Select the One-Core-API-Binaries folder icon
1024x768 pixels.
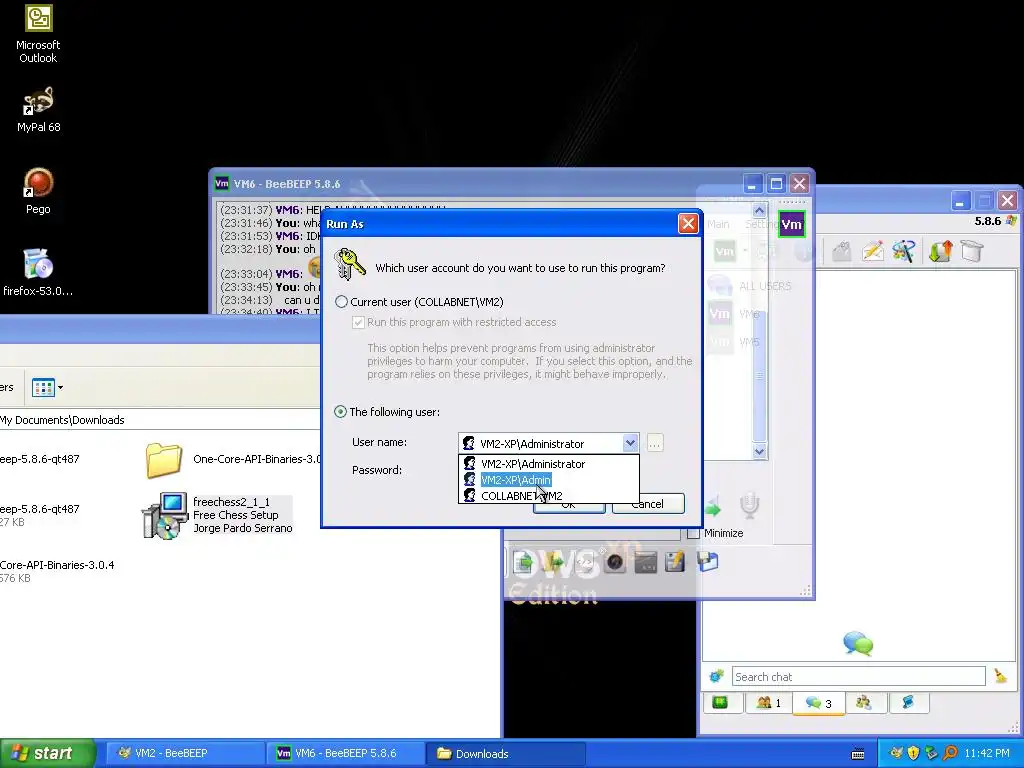click(x=163, y=460)
